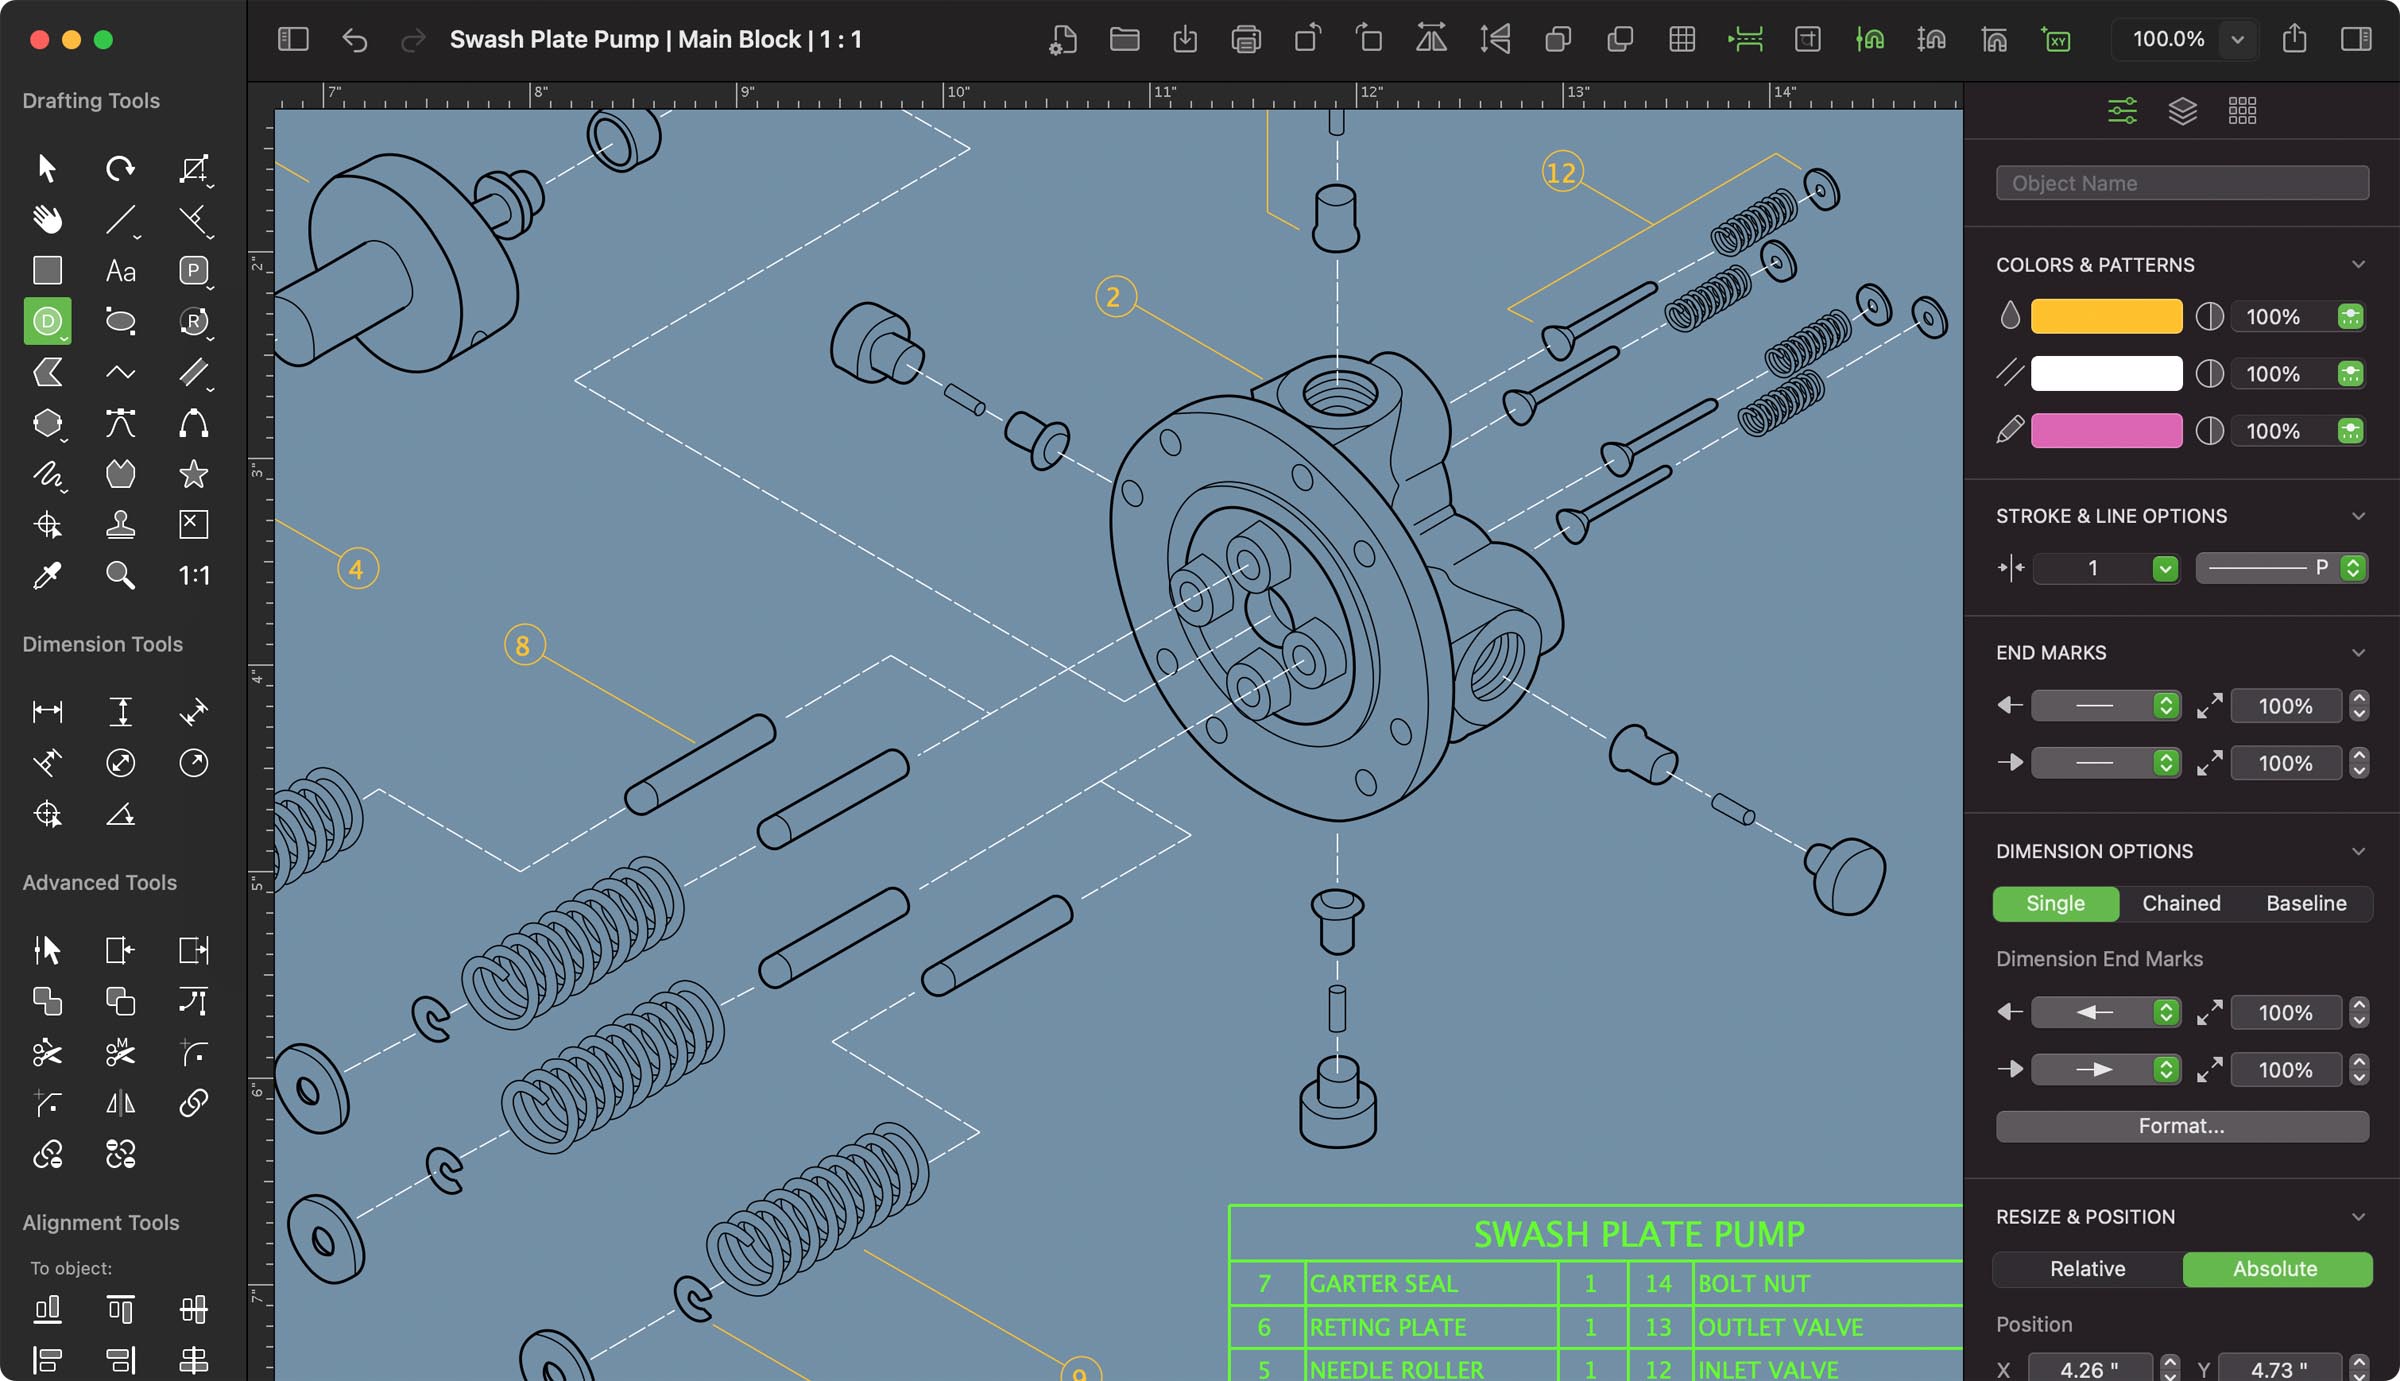Switch position mode to Relative
Image resolution: width=2400 pixels, height=1381 pixels.
coord(2086,1268)
